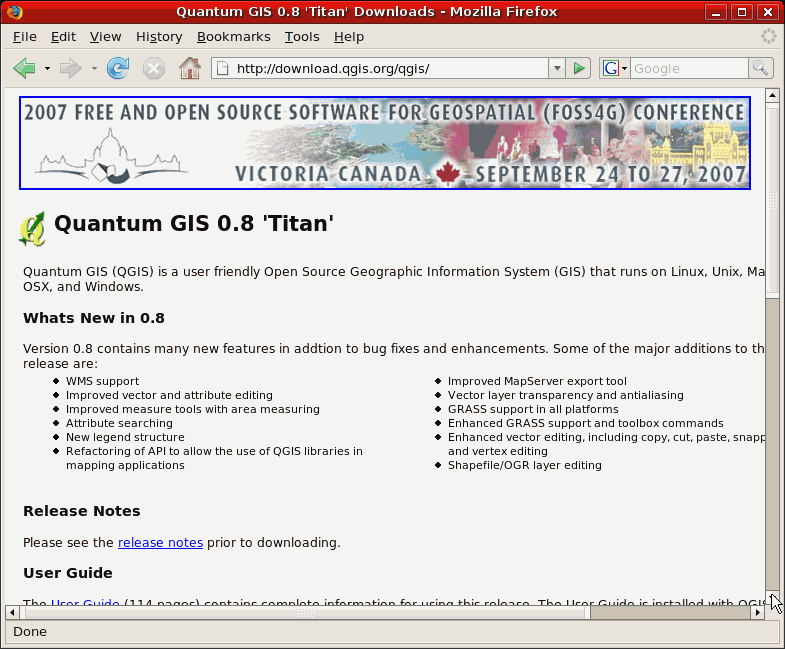Open the History menu
This screenshot has height=649, width=785.
point(159,37)
